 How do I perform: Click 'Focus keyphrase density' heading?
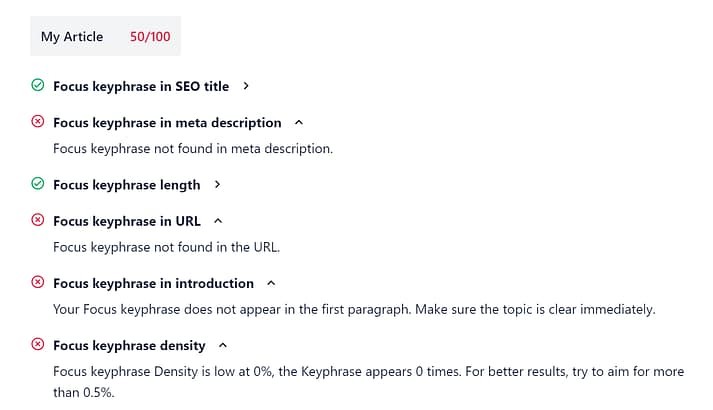[x=129, y=345]
